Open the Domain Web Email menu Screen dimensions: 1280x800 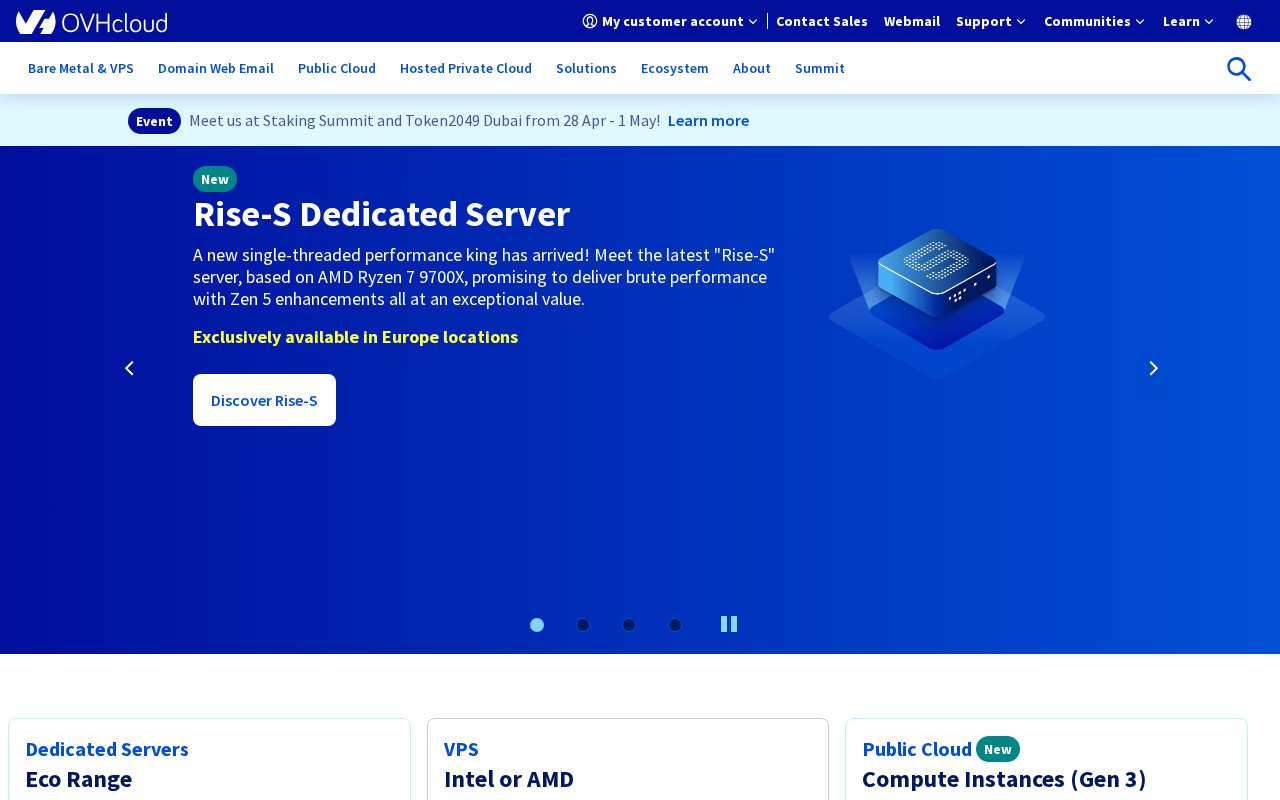pos(216,68)
